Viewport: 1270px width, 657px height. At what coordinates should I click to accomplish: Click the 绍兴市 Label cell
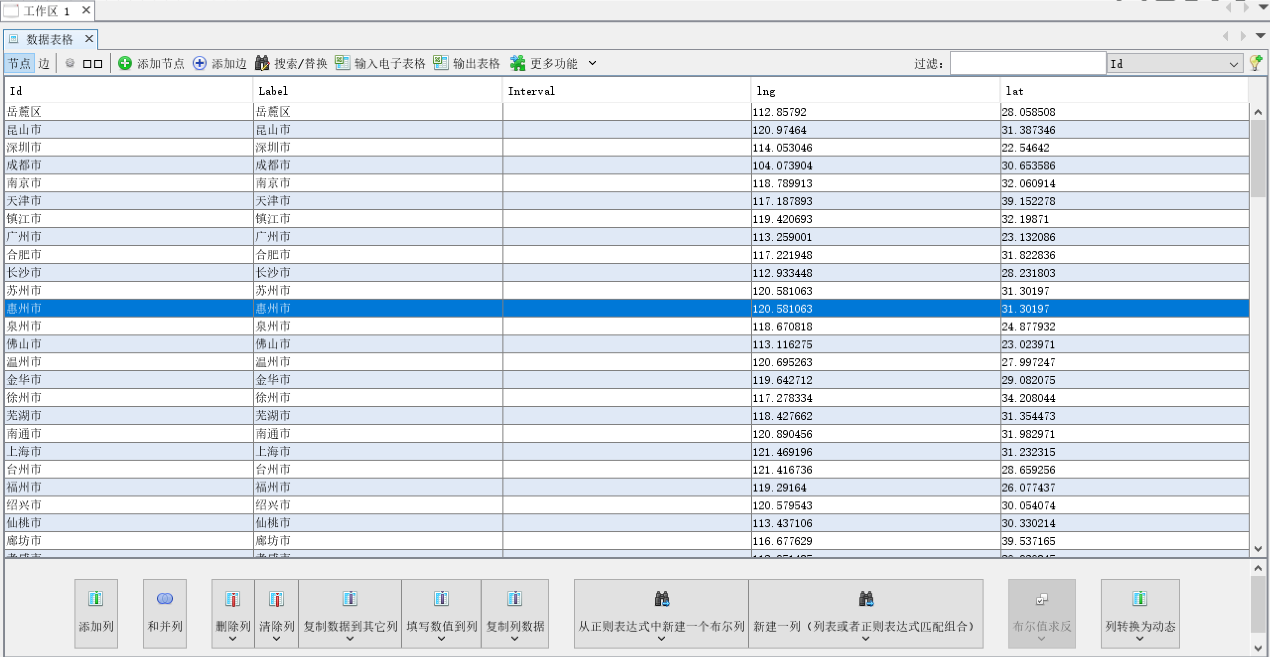(x=378, y=505)
